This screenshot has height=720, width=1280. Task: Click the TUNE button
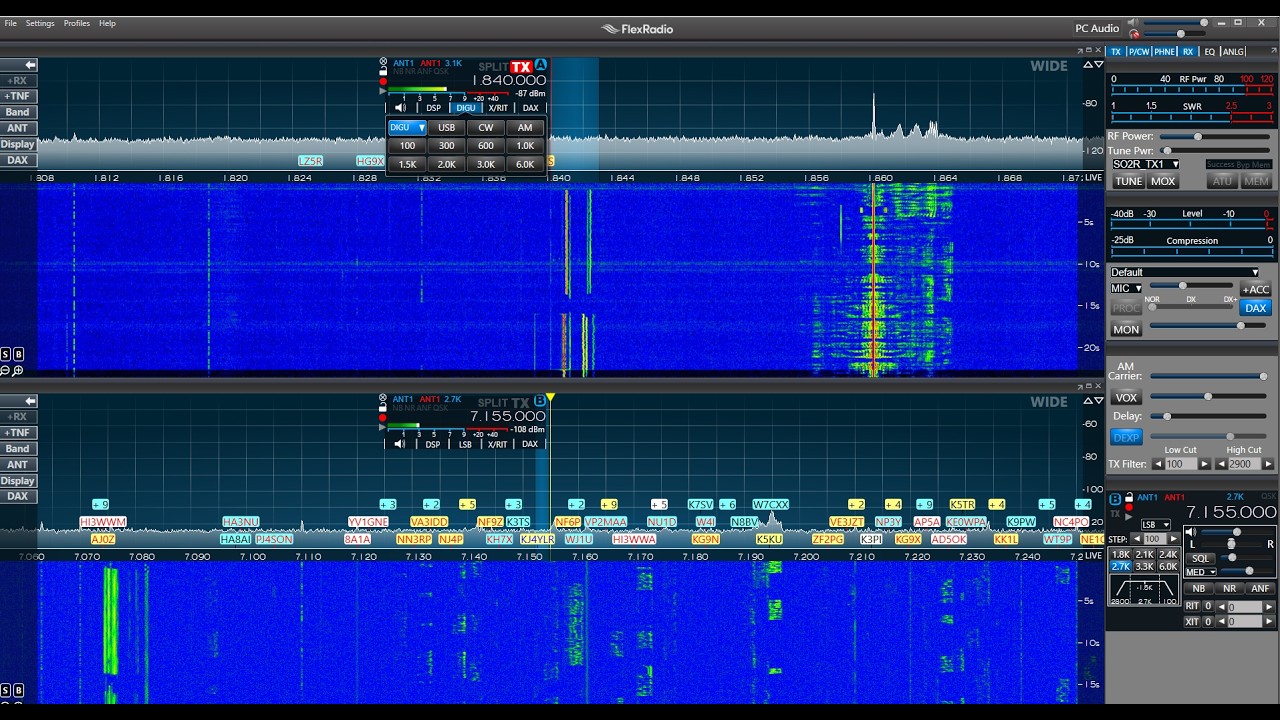[1128, 181]
